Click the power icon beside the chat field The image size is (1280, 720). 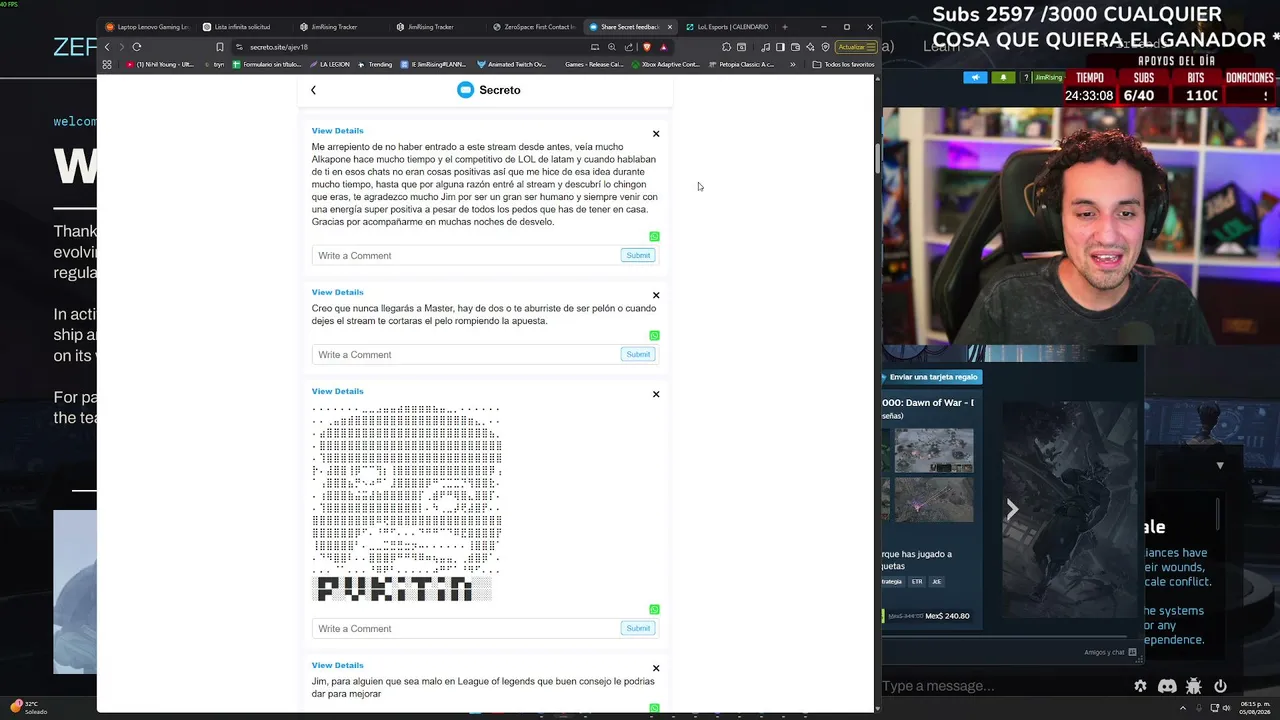click(x=1220, y=686)
